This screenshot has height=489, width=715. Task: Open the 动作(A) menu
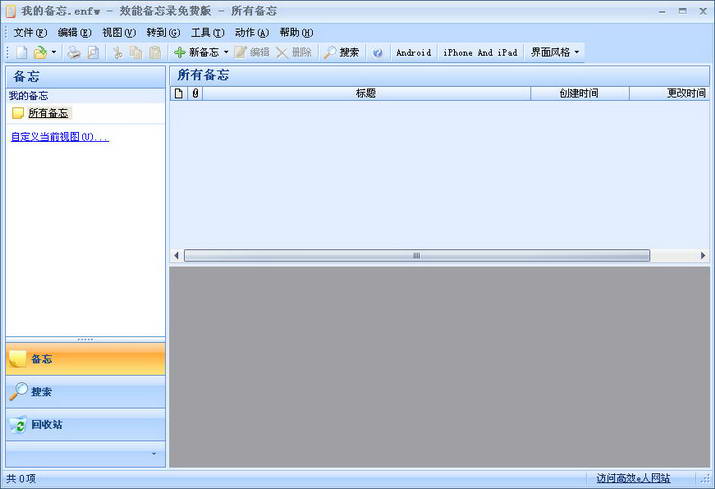[252, 33]
